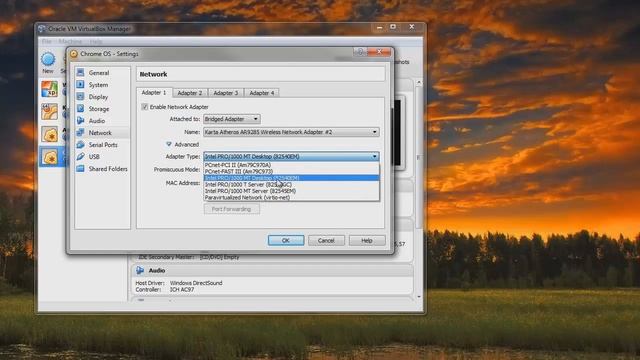Select the third virtual machine in list
This screenshot has width=640, height=360.
tap(49, 134)
